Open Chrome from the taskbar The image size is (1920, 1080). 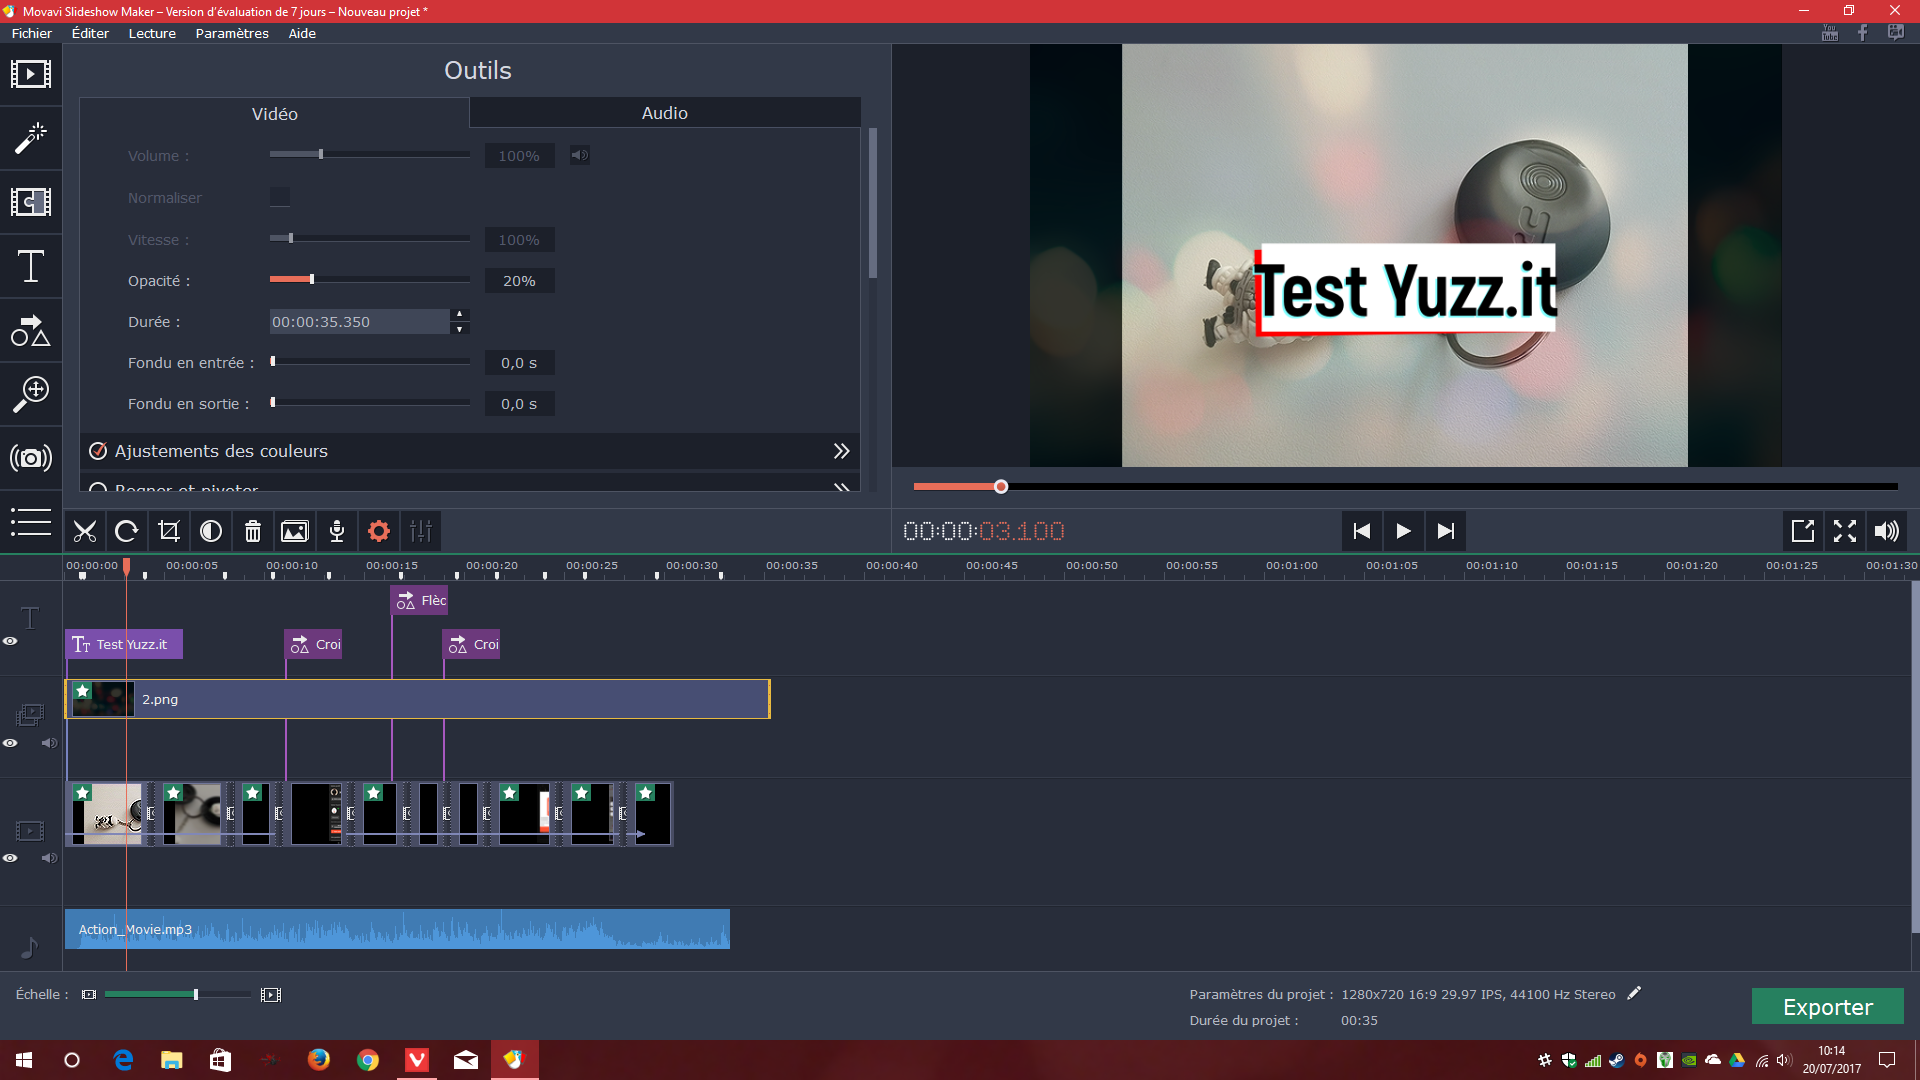[368, 1060]
